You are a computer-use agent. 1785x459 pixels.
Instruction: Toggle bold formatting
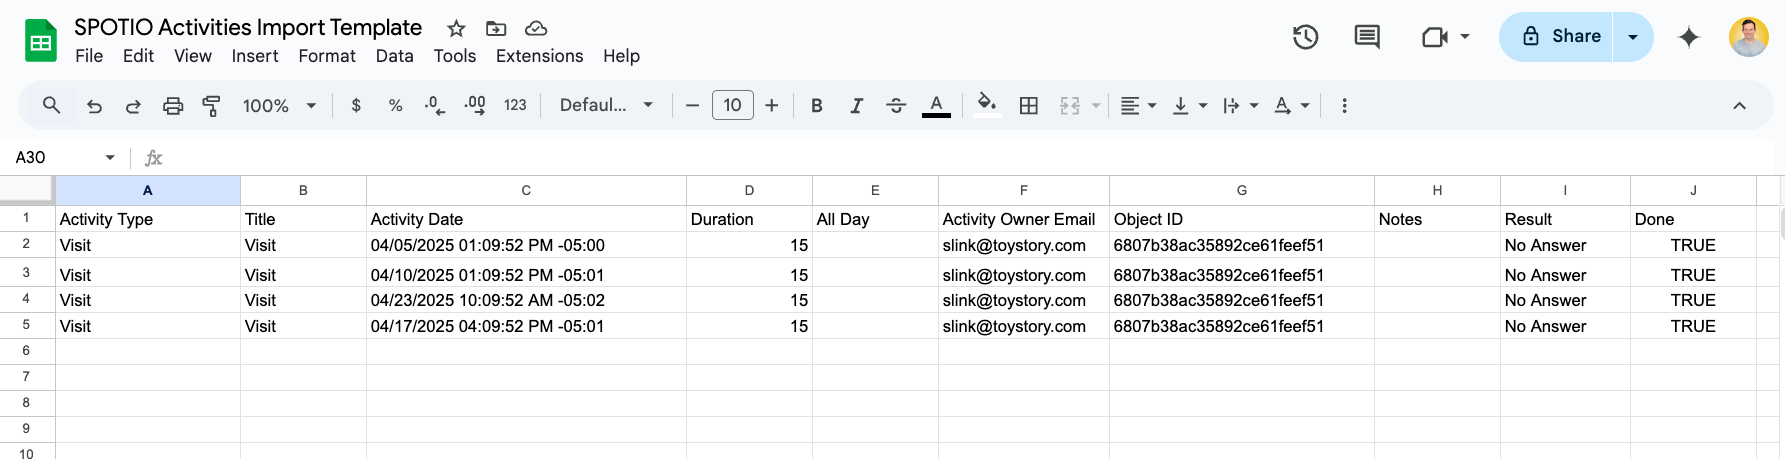point(817,105)
